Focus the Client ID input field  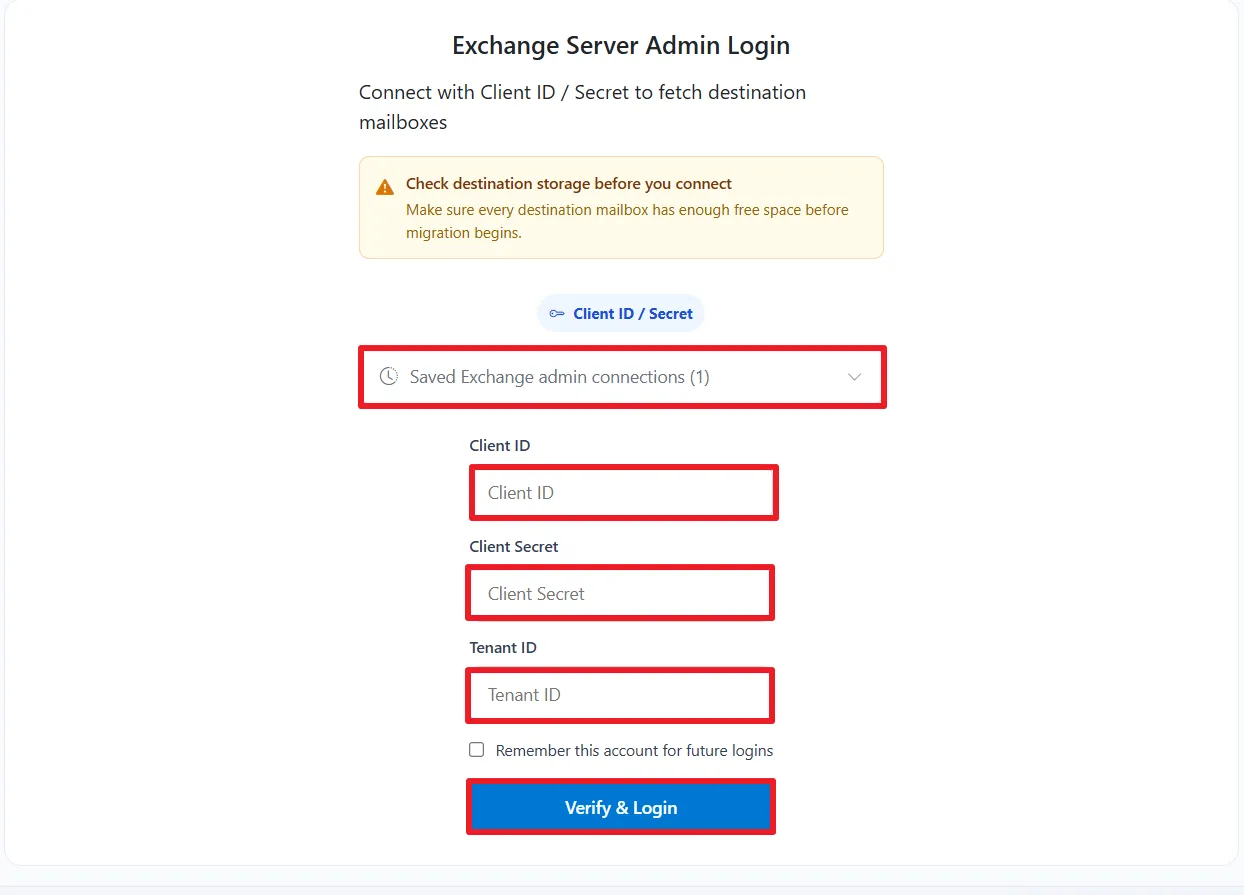[623, 493]
